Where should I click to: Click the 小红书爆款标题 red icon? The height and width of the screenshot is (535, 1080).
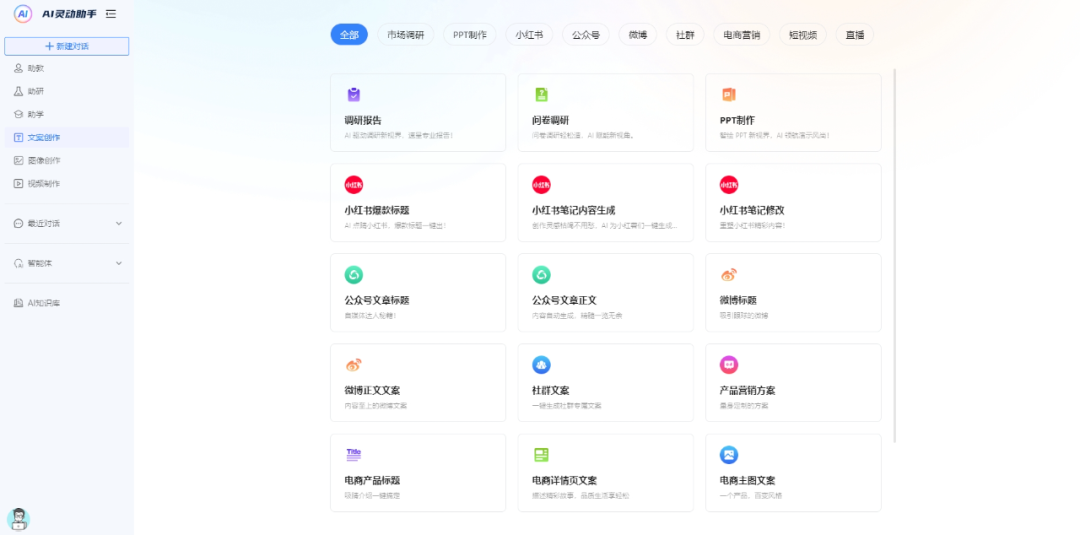pyautogui.click(x=353, y=185)
